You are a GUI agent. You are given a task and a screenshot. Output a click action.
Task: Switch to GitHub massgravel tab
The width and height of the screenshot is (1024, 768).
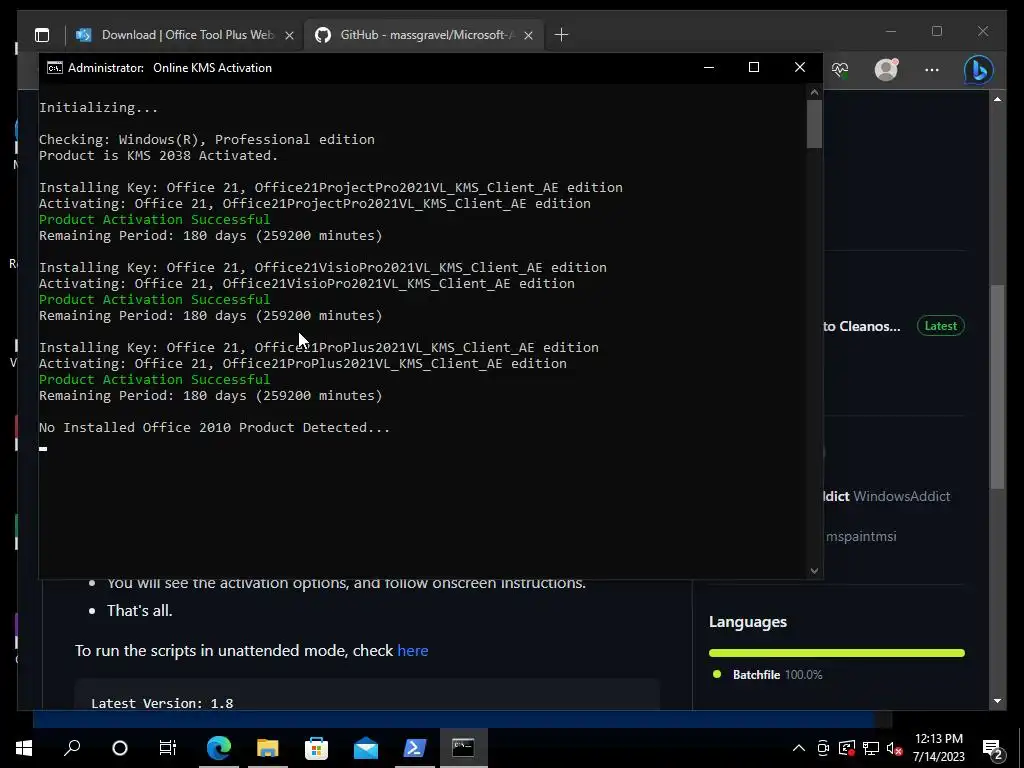425,35
